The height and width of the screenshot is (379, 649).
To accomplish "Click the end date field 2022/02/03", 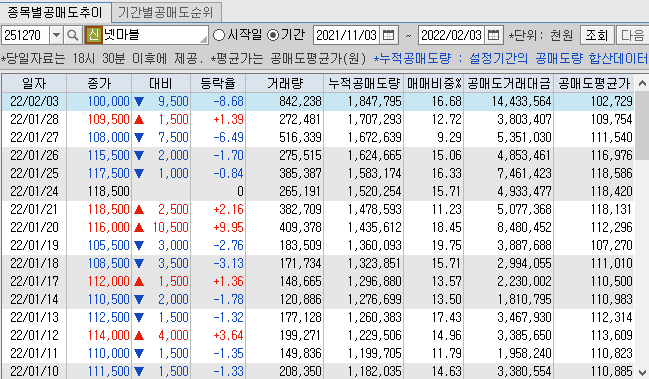I will point(452,35).
